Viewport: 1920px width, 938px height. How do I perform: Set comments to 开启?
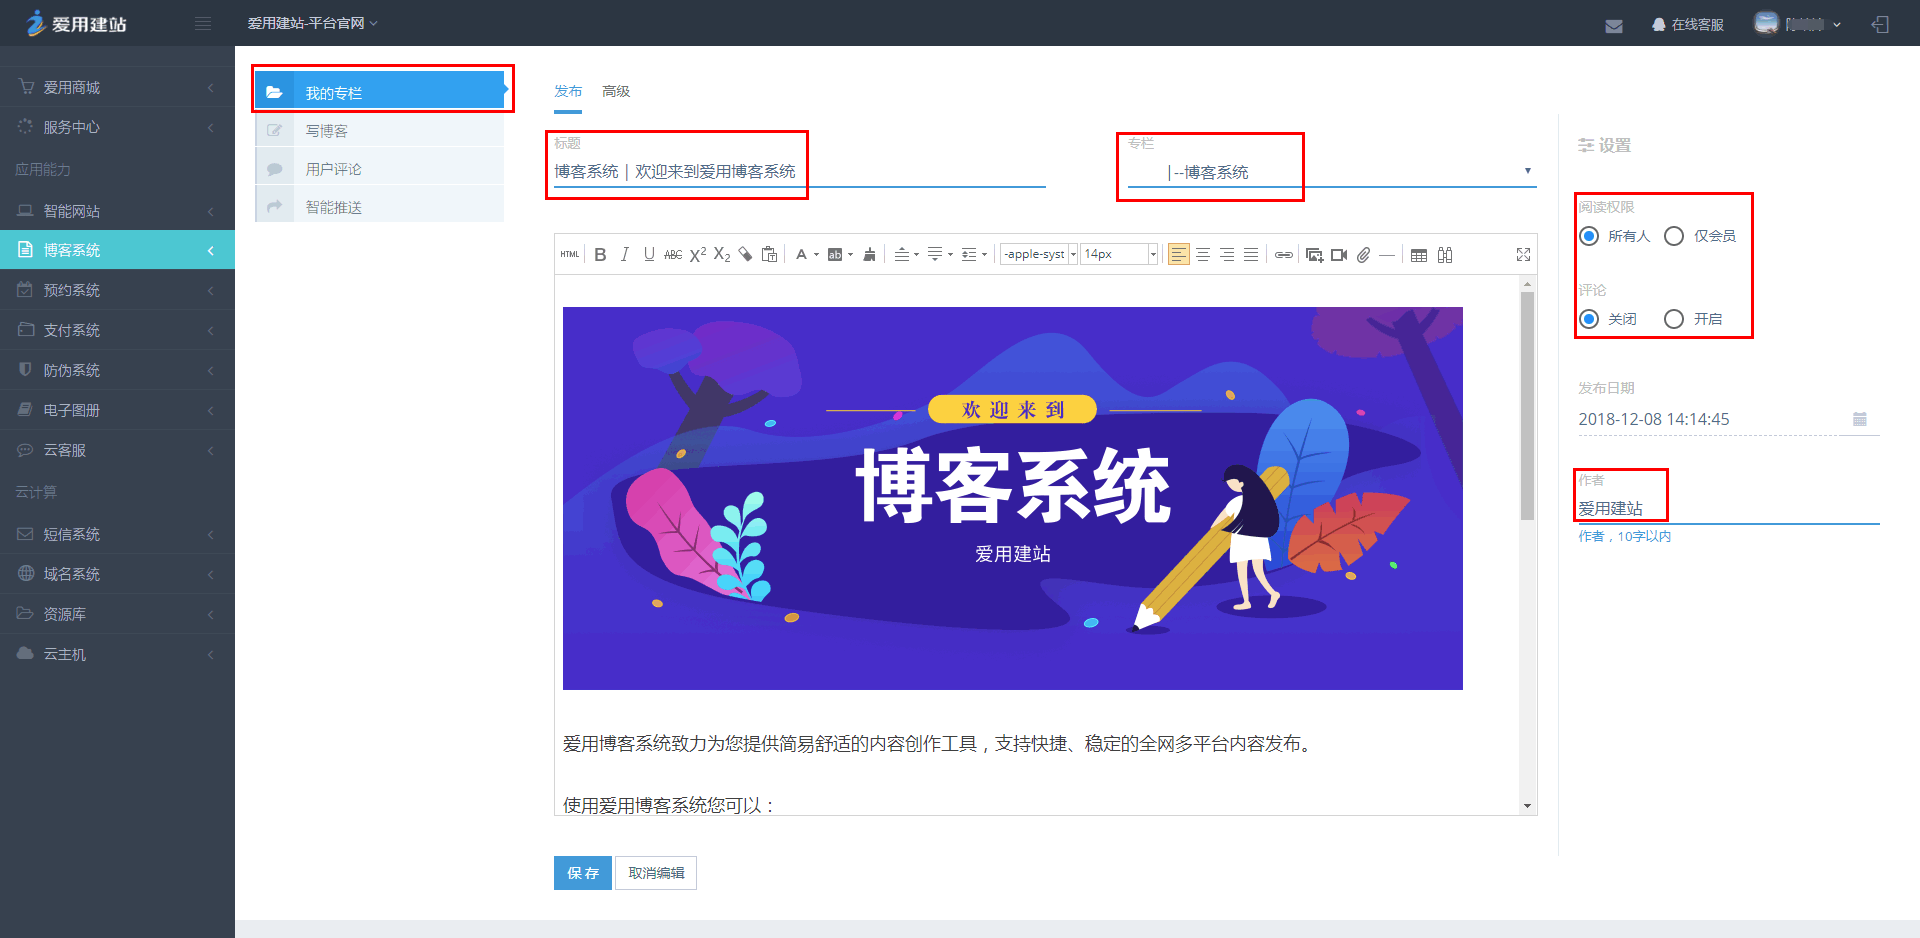click(1674, 319)
